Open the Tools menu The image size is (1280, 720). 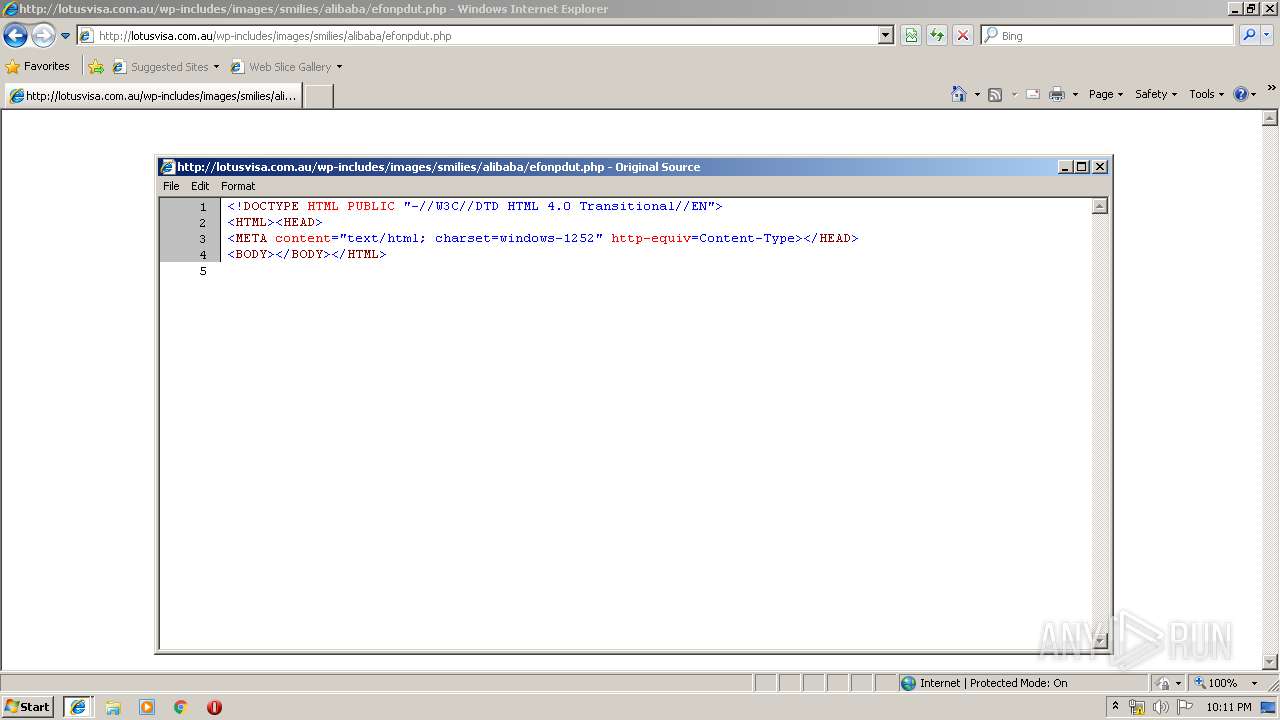pyautogui.click(x=1206, y=94)
